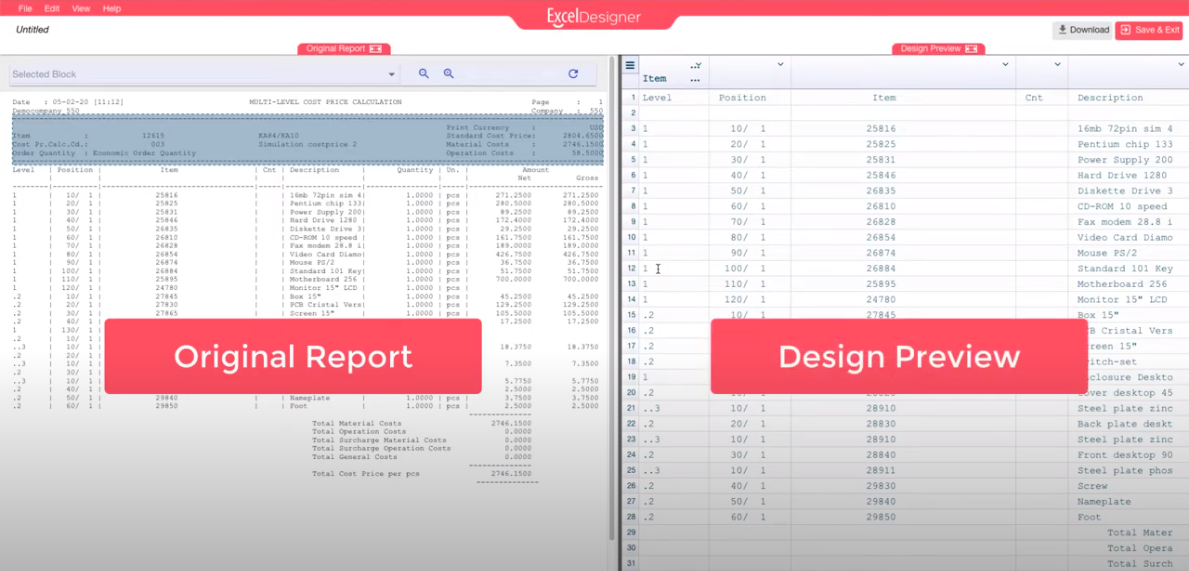Select the highlighted header block in report

point(308,140)
